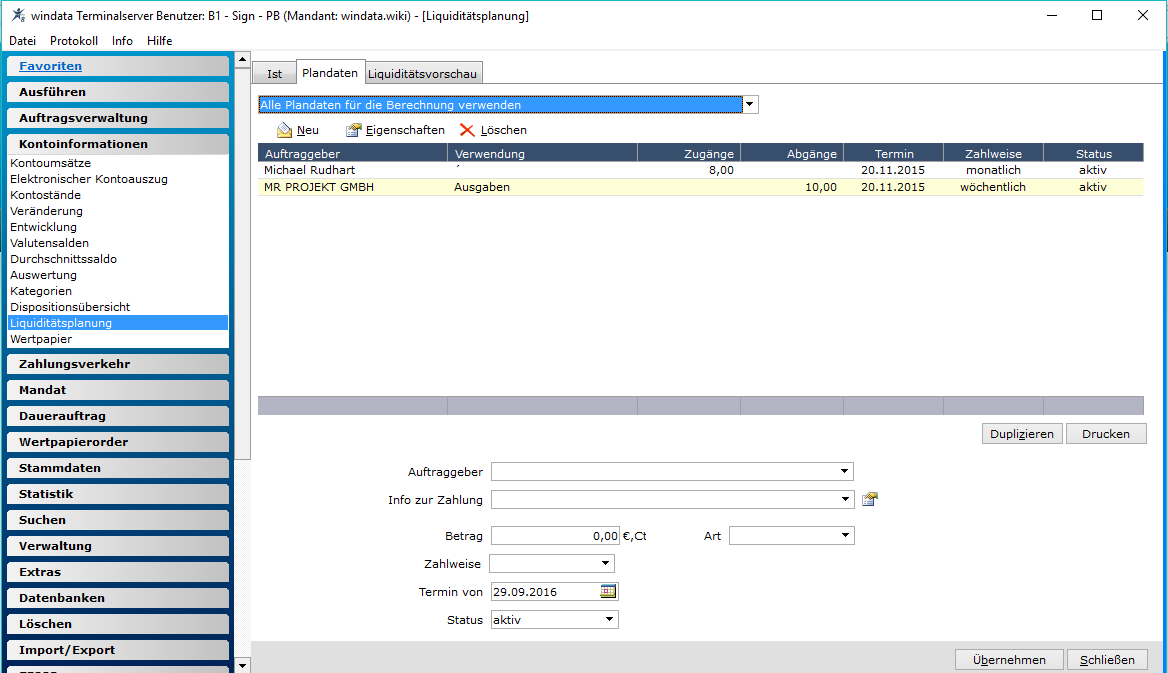Open Elektronischer Kontoauszug in the sidebar
Image resolution: width=1168 pixels, height=673 pixels.
tap(89, 179)
